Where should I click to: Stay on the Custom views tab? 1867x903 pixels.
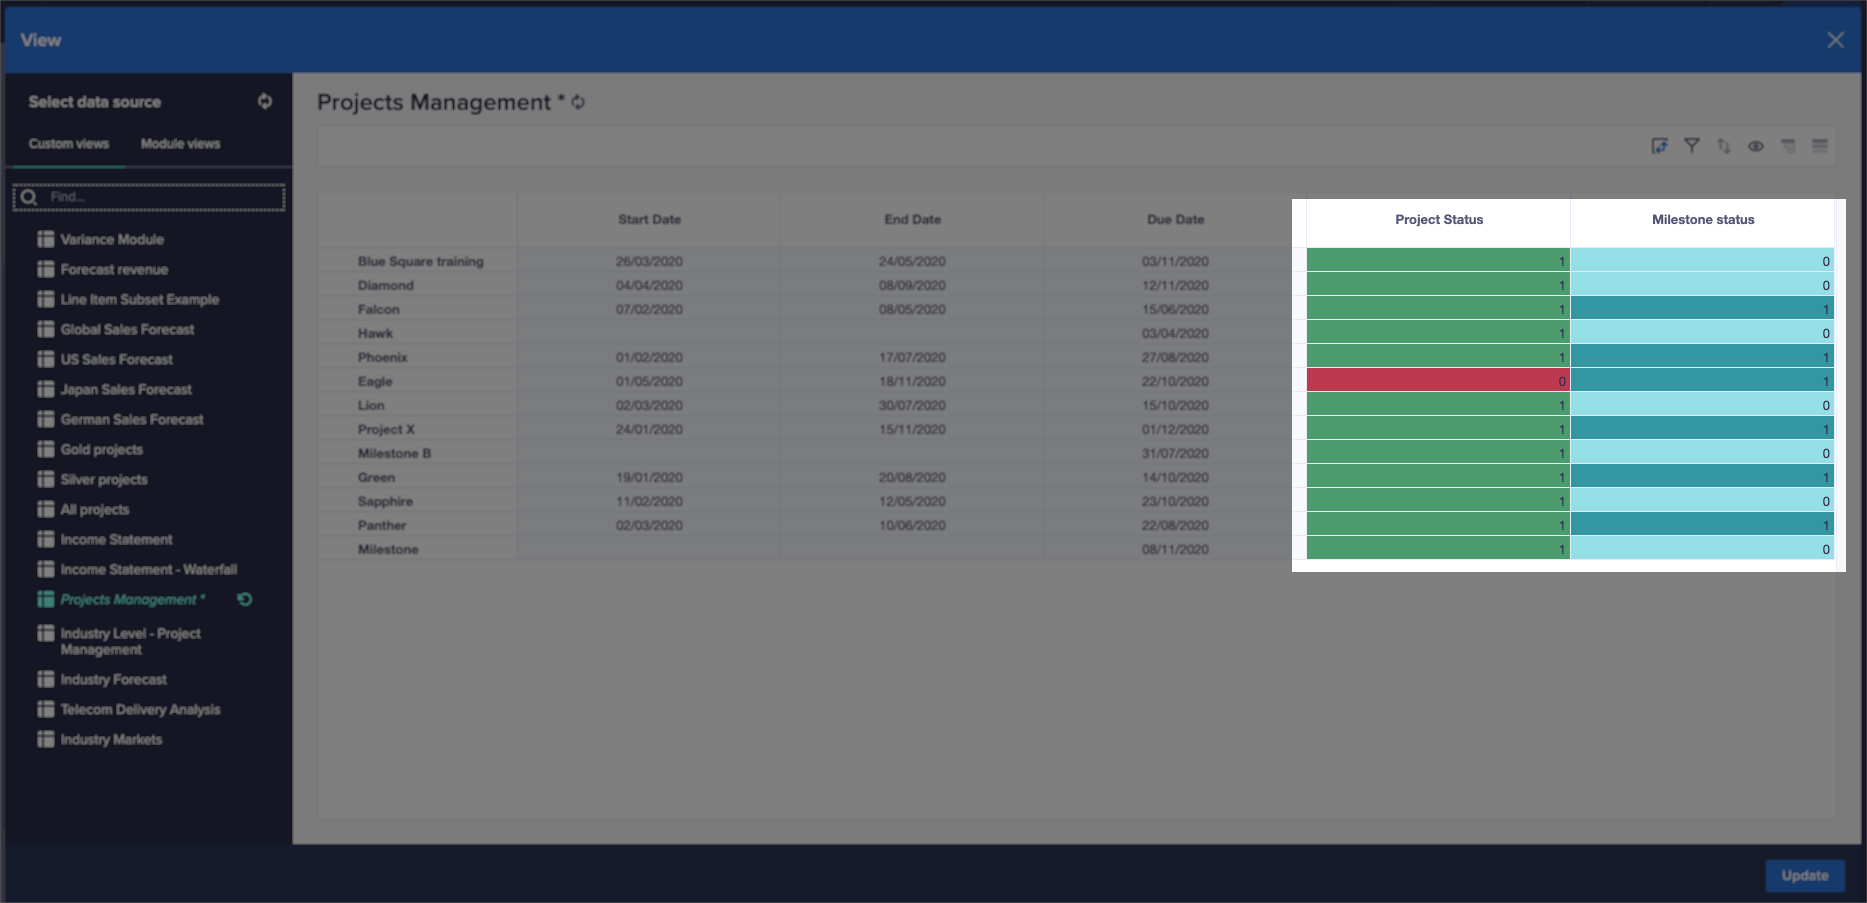tap(68, 143)
